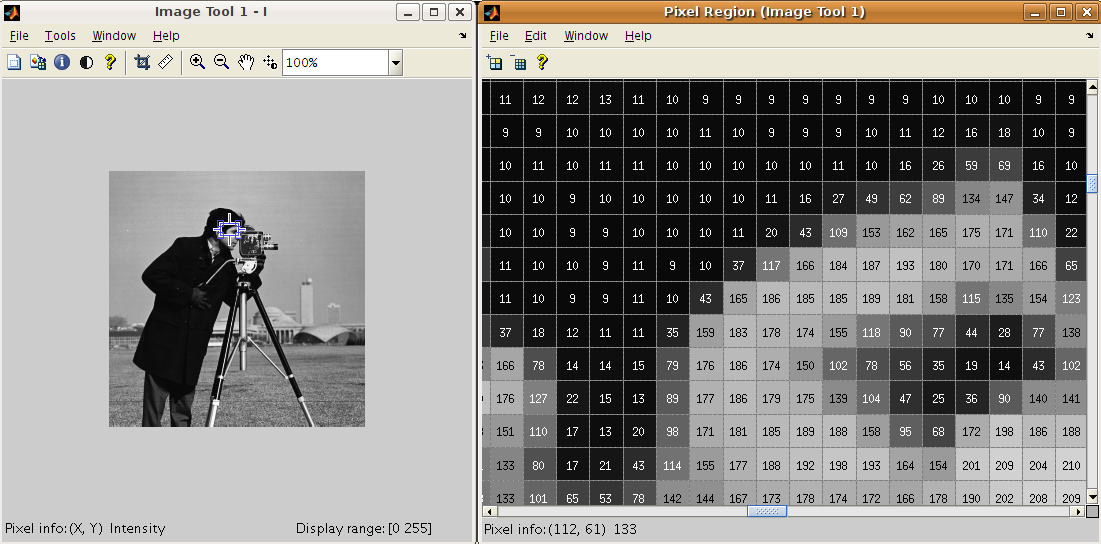Click the pixel cell with value 159
Viewport: 1101px width, 544px height.
pyautogui.click(x=705, y=332)
